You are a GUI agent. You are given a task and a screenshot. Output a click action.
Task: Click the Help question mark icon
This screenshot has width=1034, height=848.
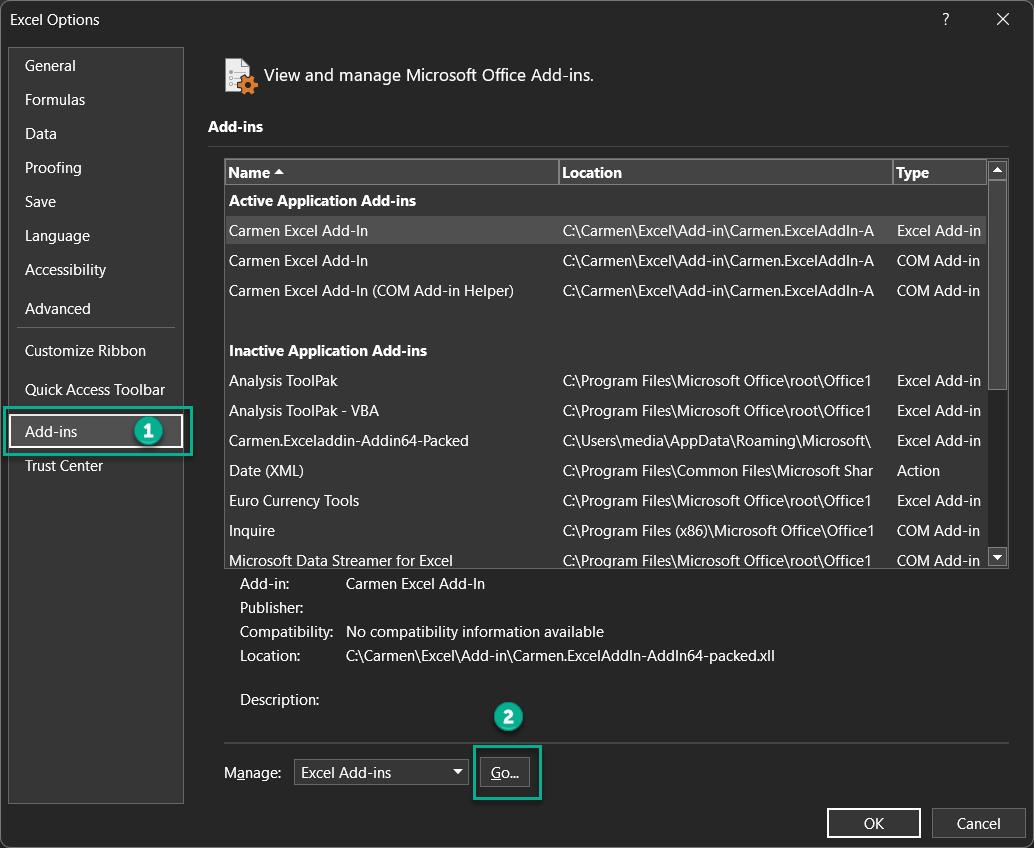point(945,19)
